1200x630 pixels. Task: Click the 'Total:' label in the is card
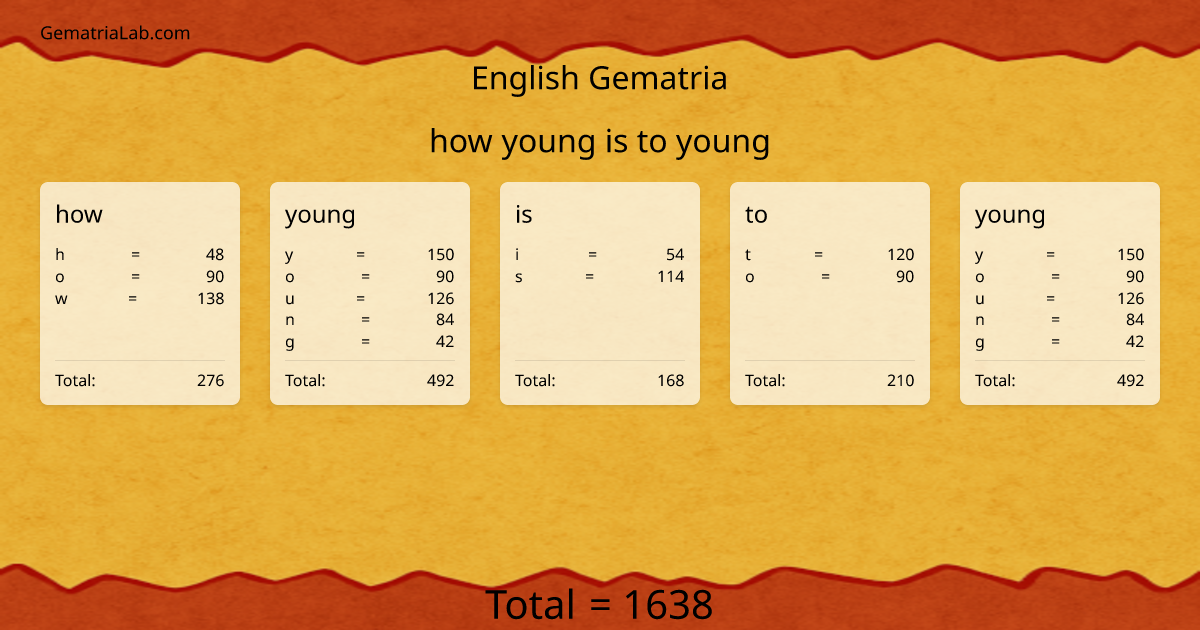pos(535,380)
